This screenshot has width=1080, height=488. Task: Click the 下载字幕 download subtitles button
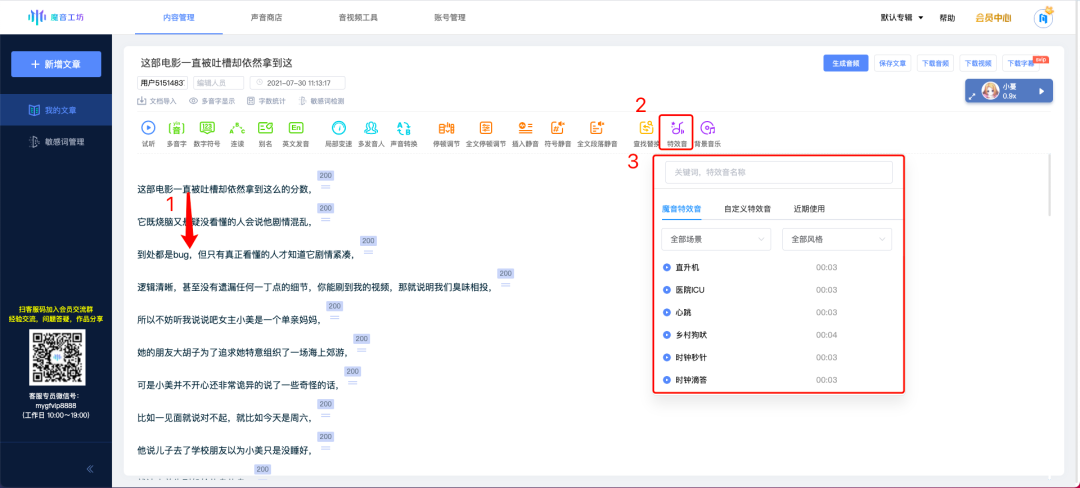[1021, 63]
